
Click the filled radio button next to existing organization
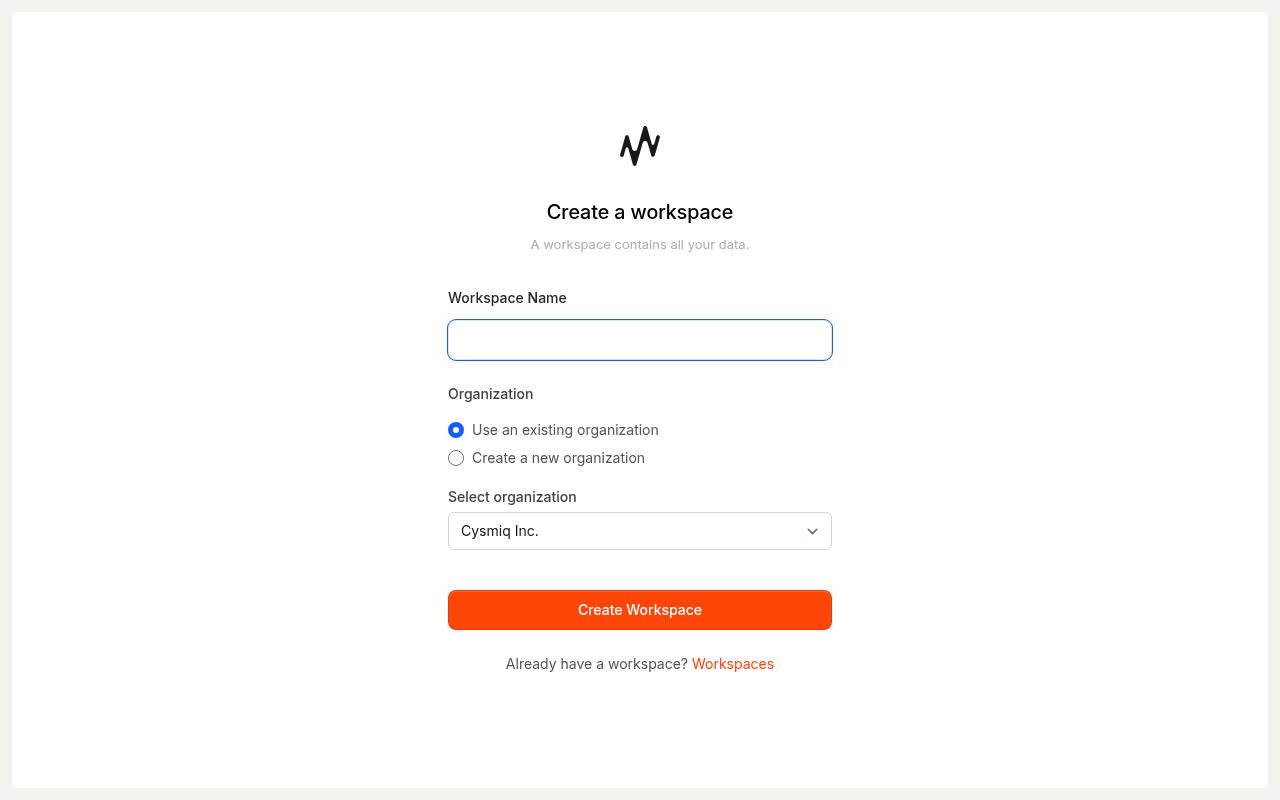456,430
